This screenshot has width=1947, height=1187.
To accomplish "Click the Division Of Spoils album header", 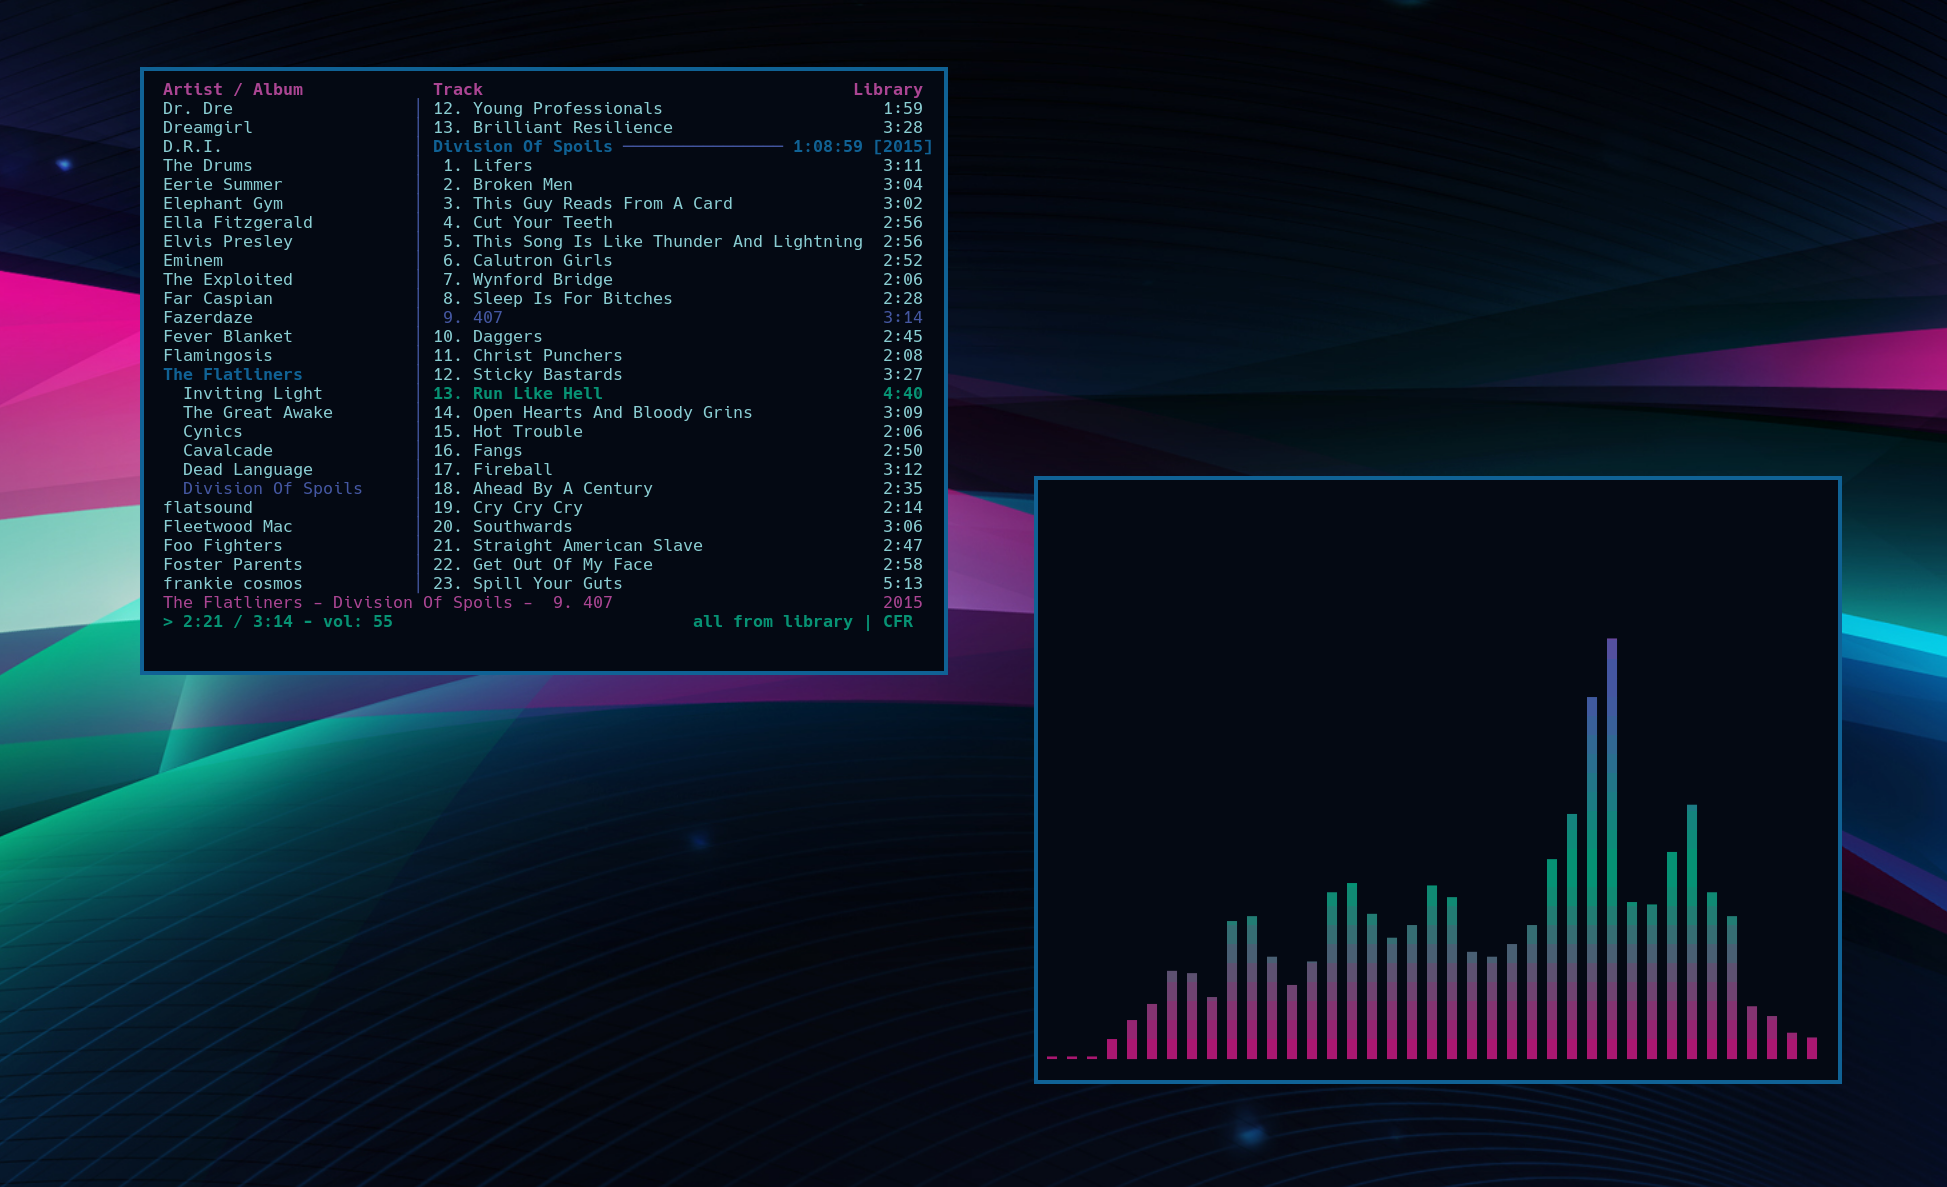I will click(x=522, y=147).
